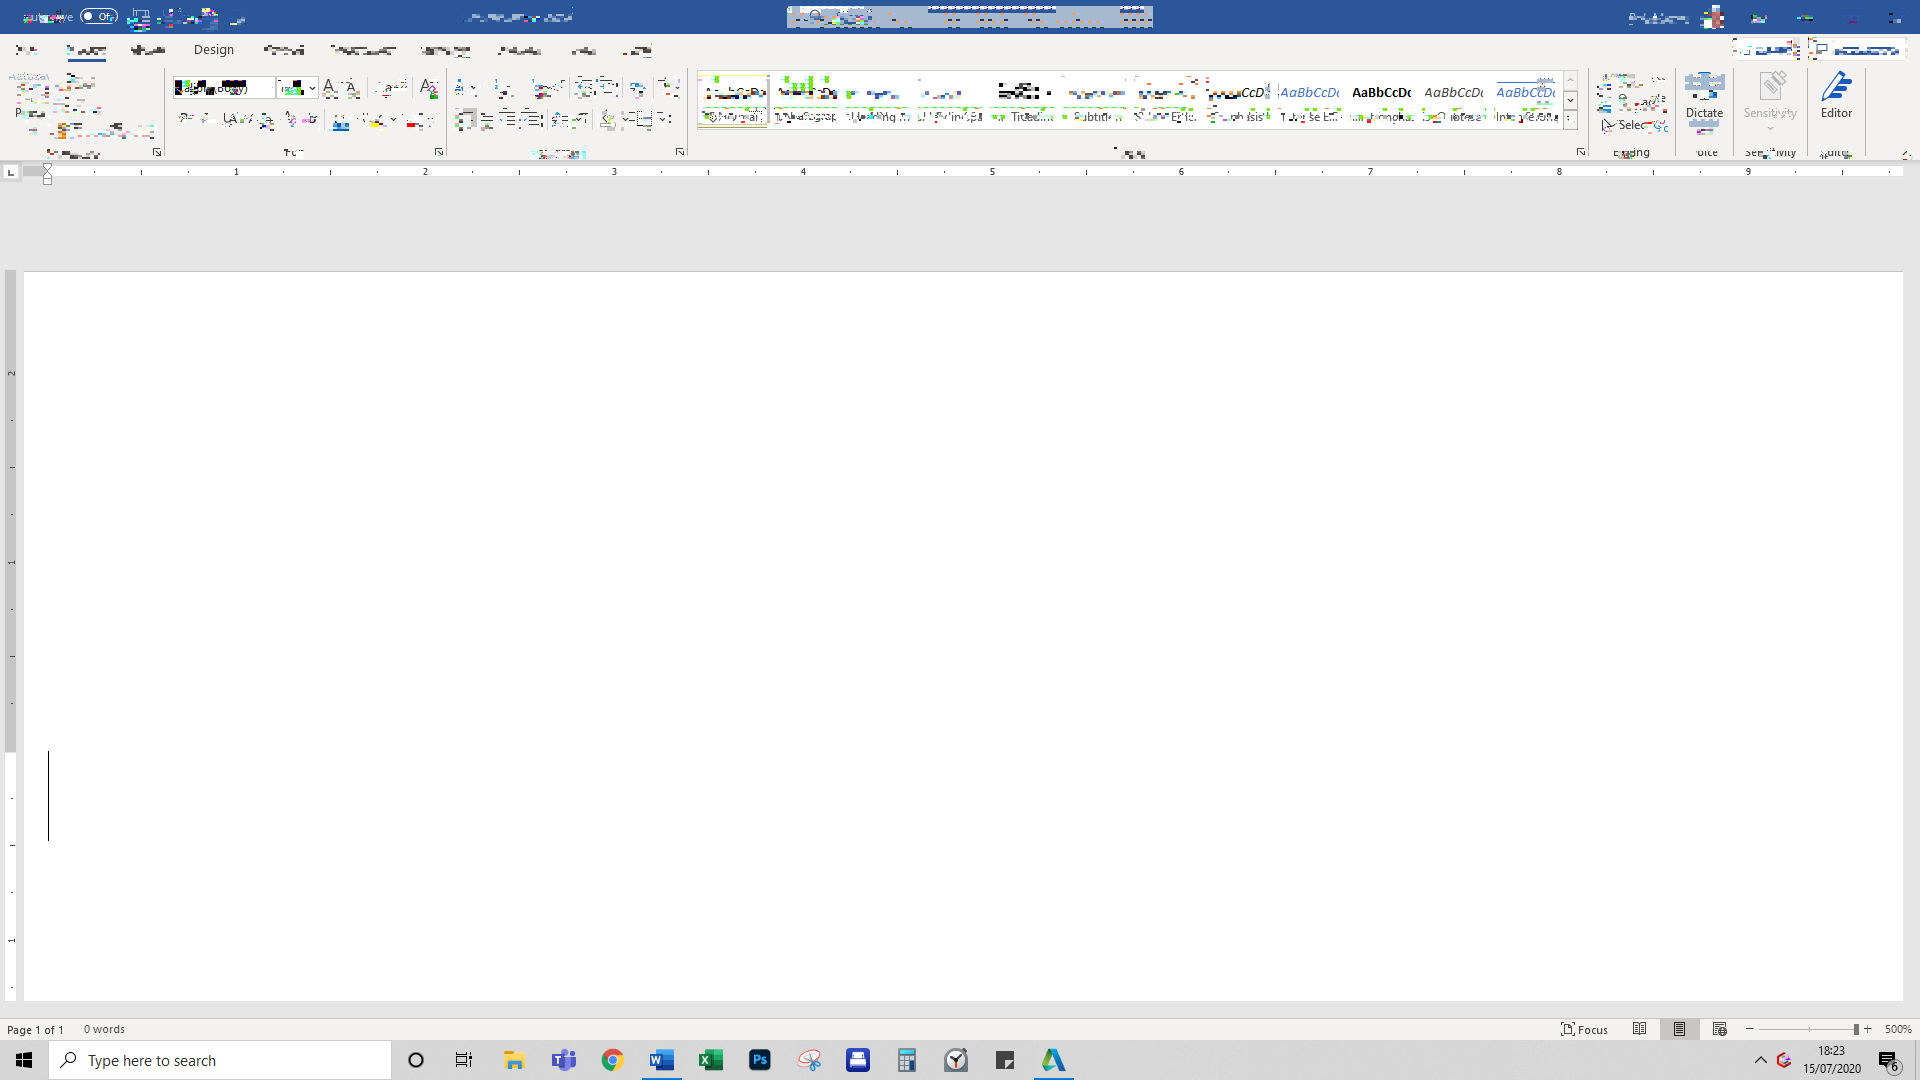Open Snipping tool from taskbar
This screenshot has height=1080, width=1920.
click(809, 1060)
